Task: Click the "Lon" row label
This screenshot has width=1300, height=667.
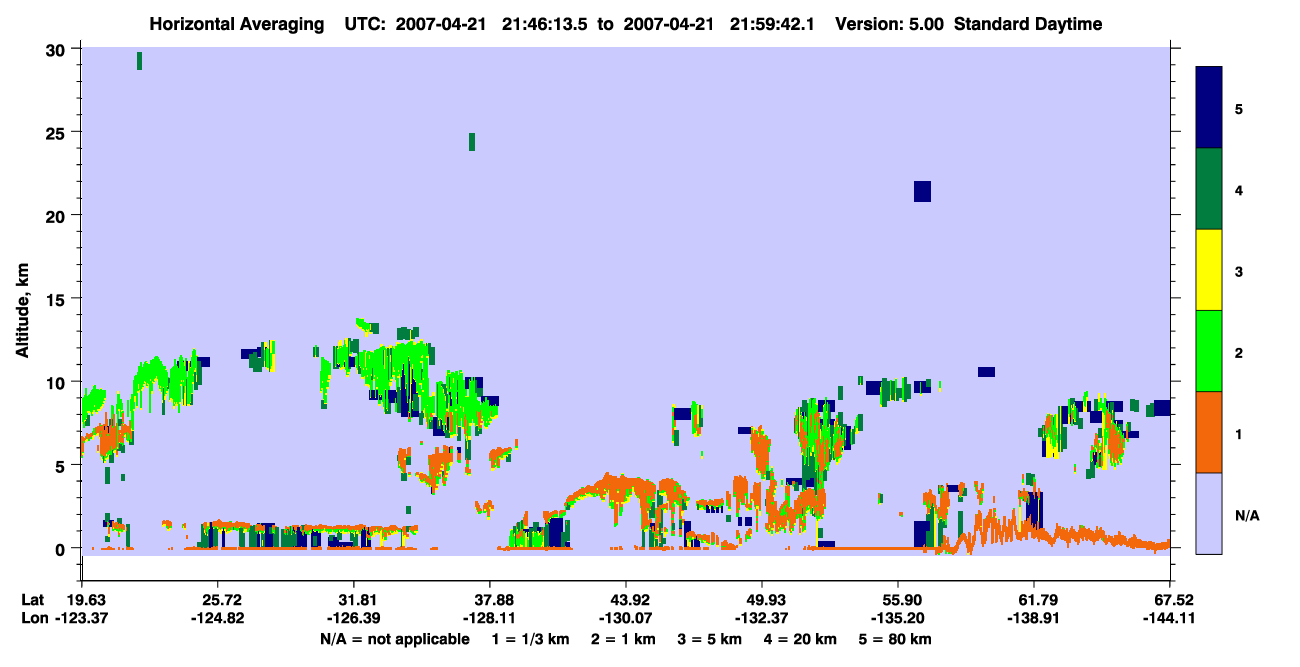Action: [33, 618]
